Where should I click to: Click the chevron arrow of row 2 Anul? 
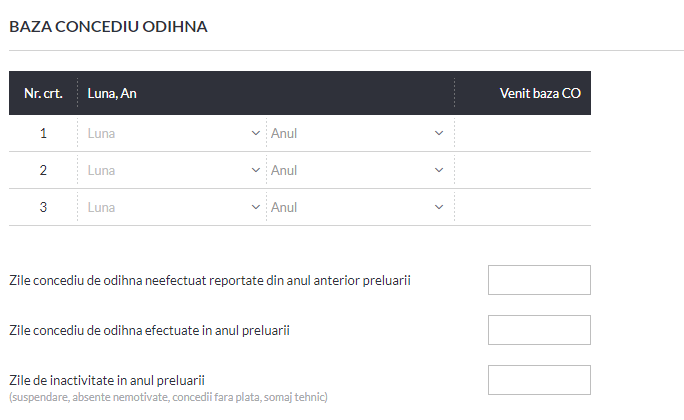tap(439, 170)
